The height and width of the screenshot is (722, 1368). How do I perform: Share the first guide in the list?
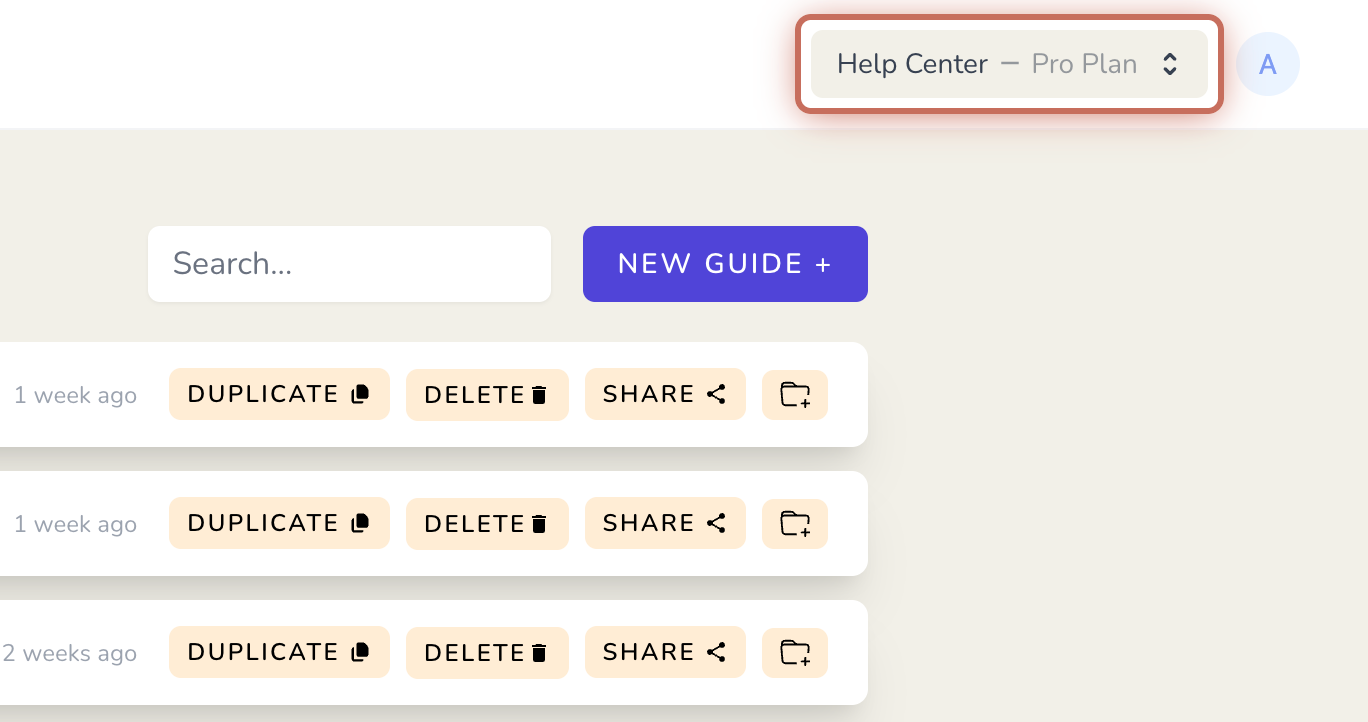pyautogui.click(x=665, y=394)
